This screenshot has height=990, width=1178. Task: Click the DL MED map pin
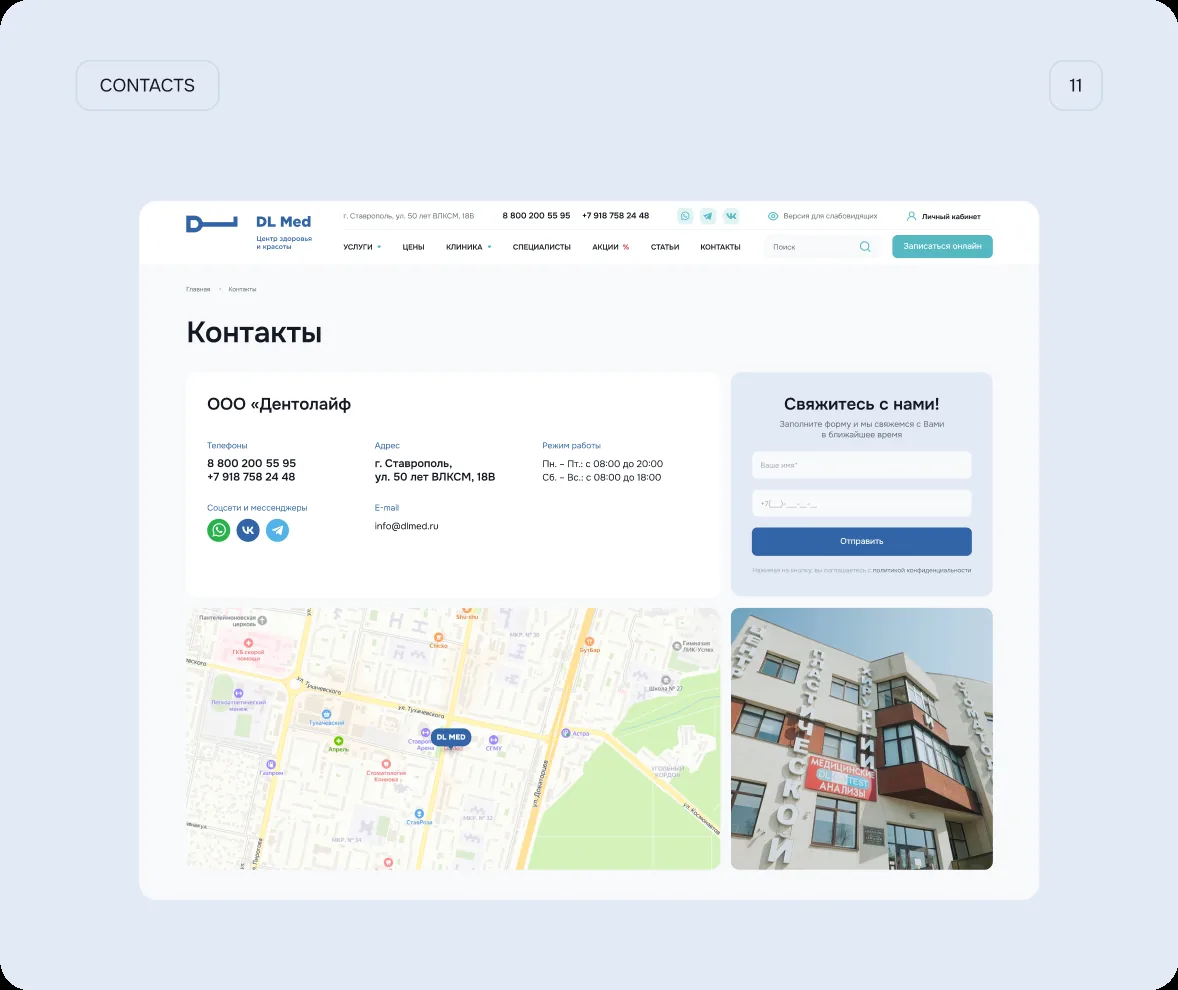(451, 737)
